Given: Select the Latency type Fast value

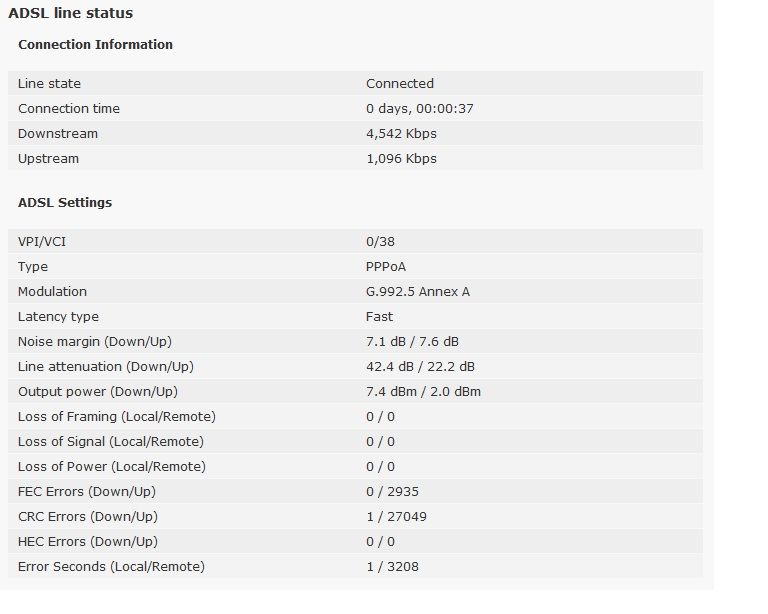Looking at the screenshot, I should (x=379, y=317).
